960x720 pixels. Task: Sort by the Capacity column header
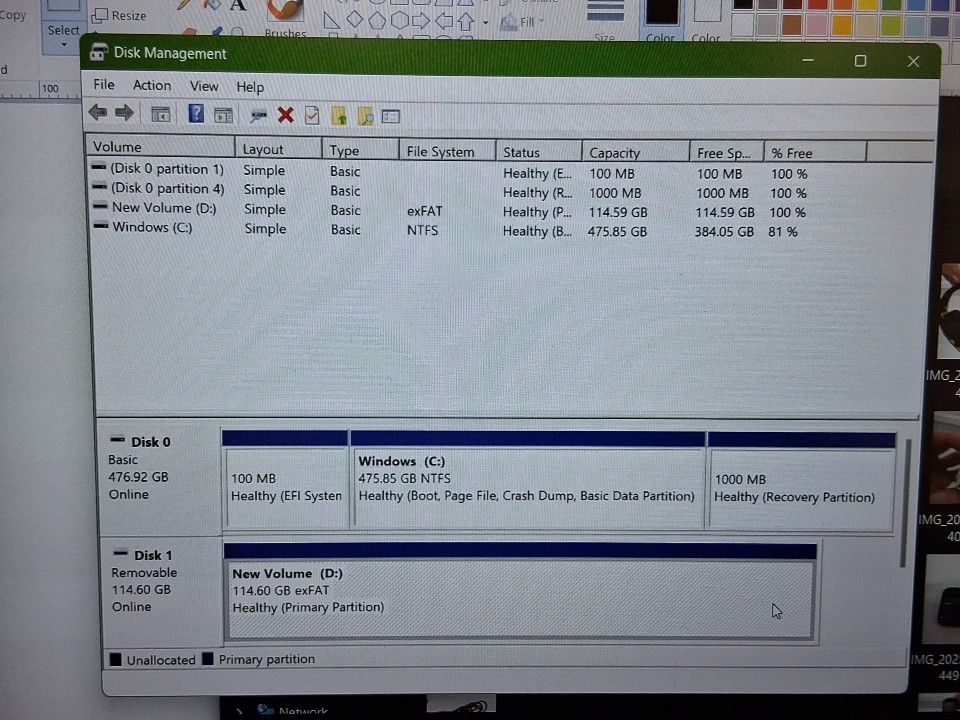tap(636, 152)
